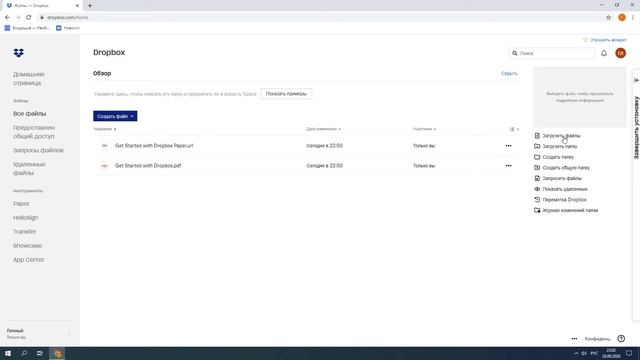Click the search magnifier icon
Viewport: 640px width, 360px height.
click(x=515, y=53)
